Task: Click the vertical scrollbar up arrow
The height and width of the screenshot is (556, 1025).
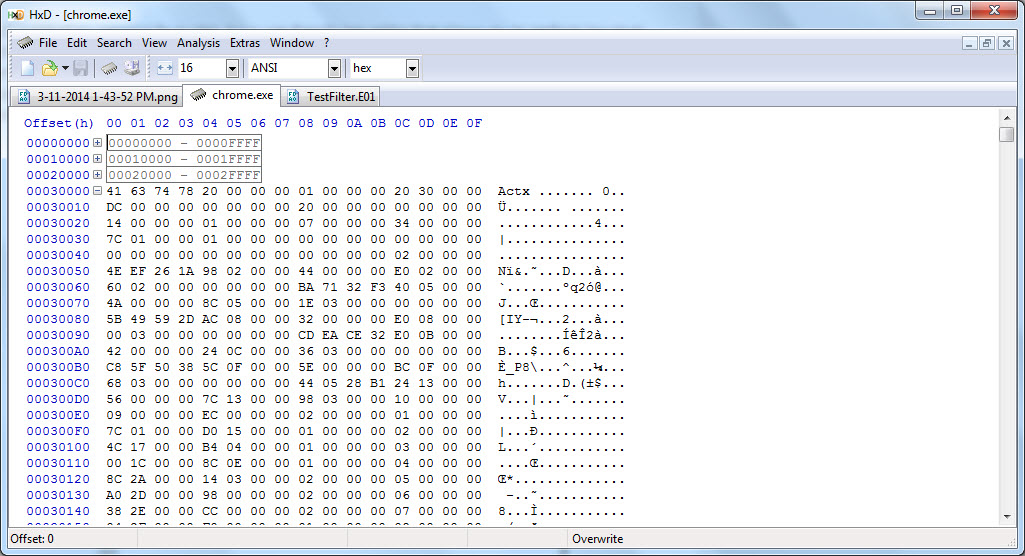Action: point(1007,118)
